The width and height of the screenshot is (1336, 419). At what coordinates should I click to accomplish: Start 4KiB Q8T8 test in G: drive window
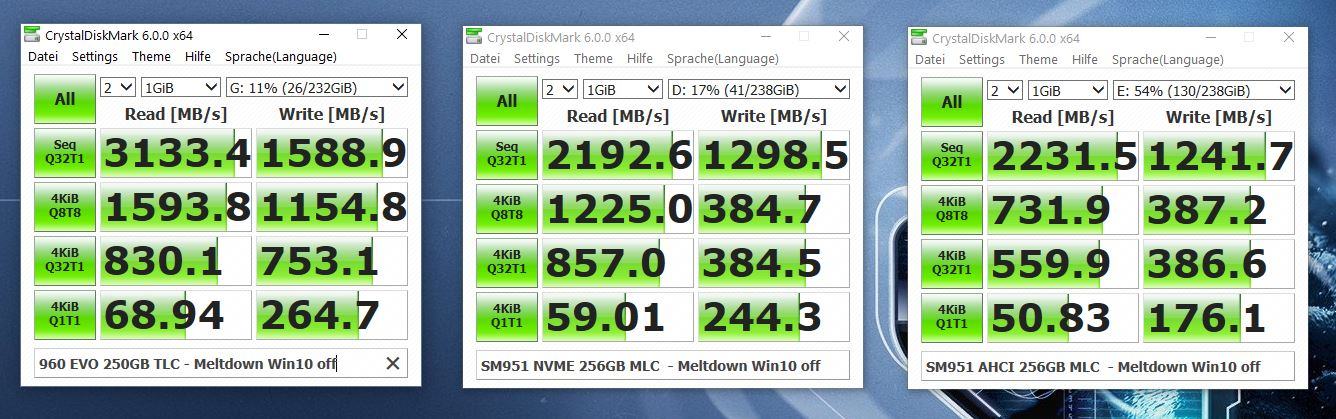(65, 207)
